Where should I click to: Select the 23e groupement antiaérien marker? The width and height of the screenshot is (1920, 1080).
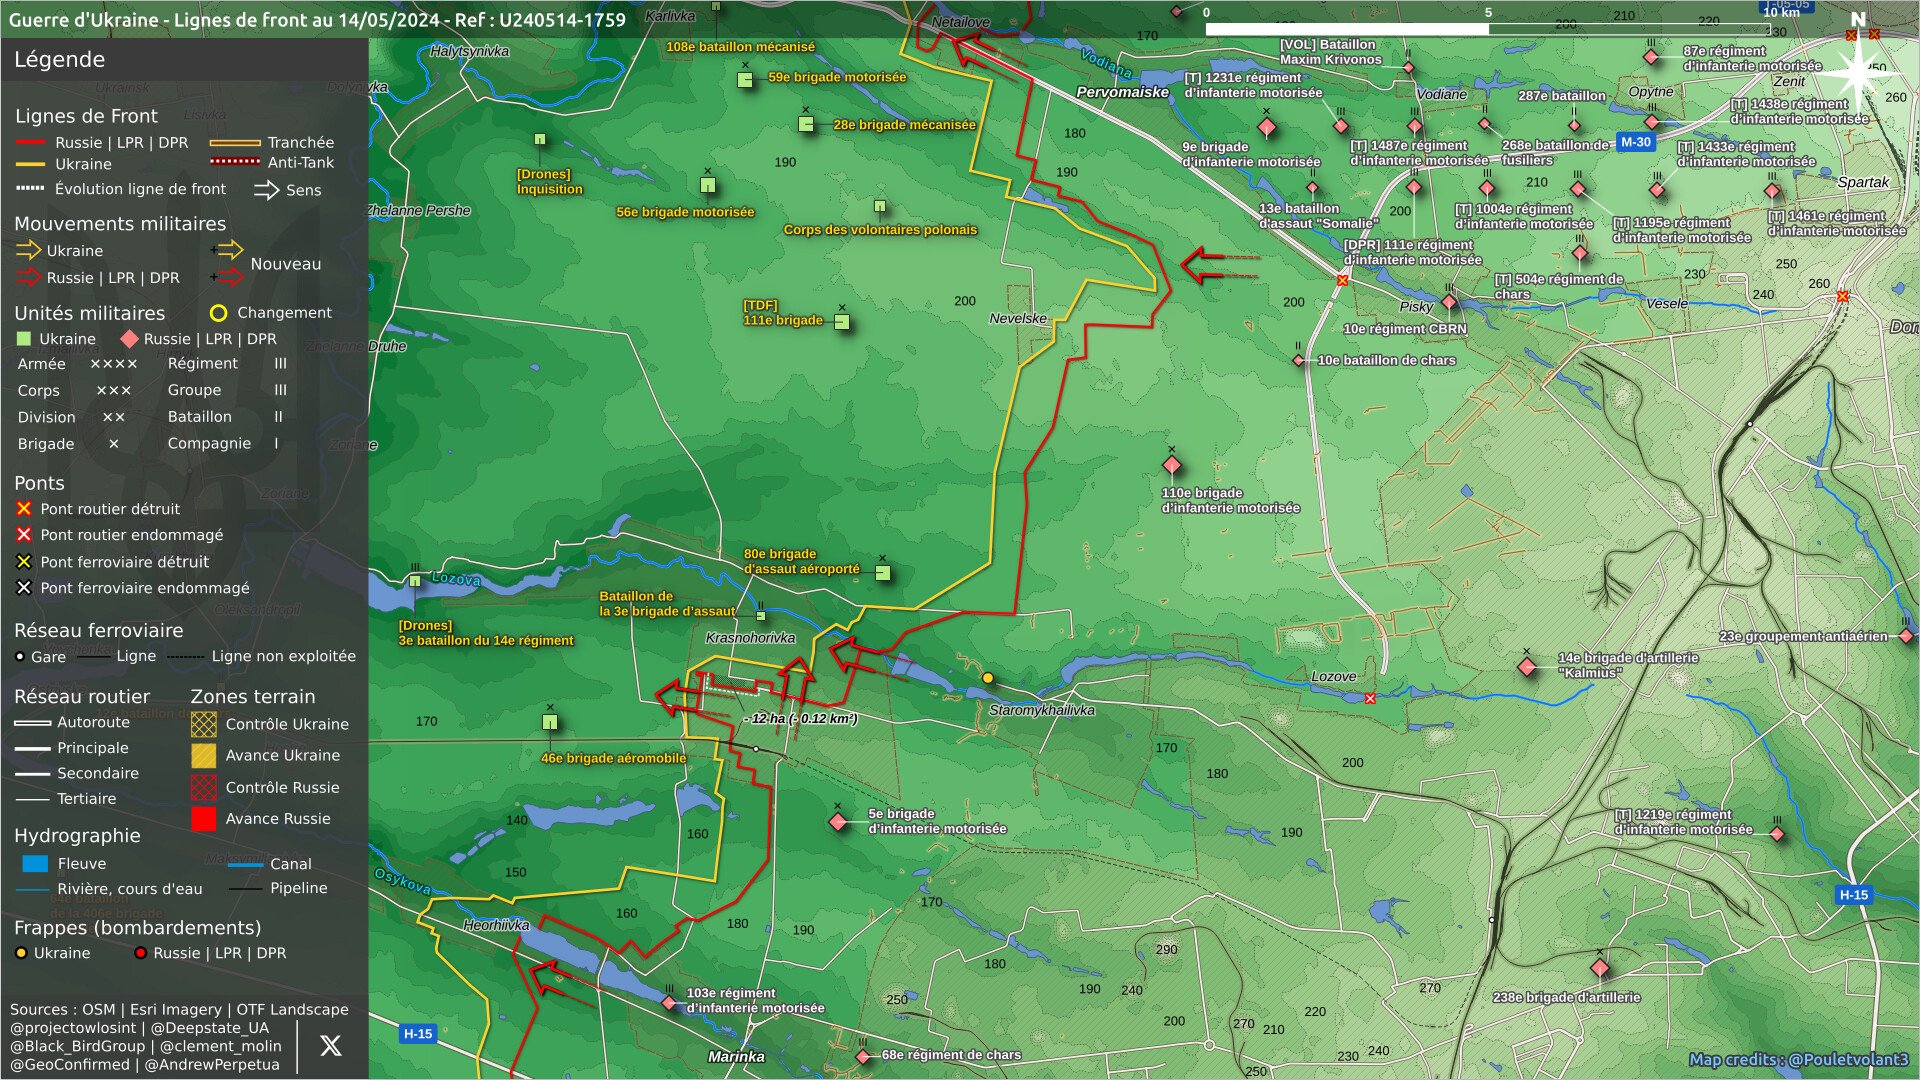pyautogui.click(x=1906, y=636)
